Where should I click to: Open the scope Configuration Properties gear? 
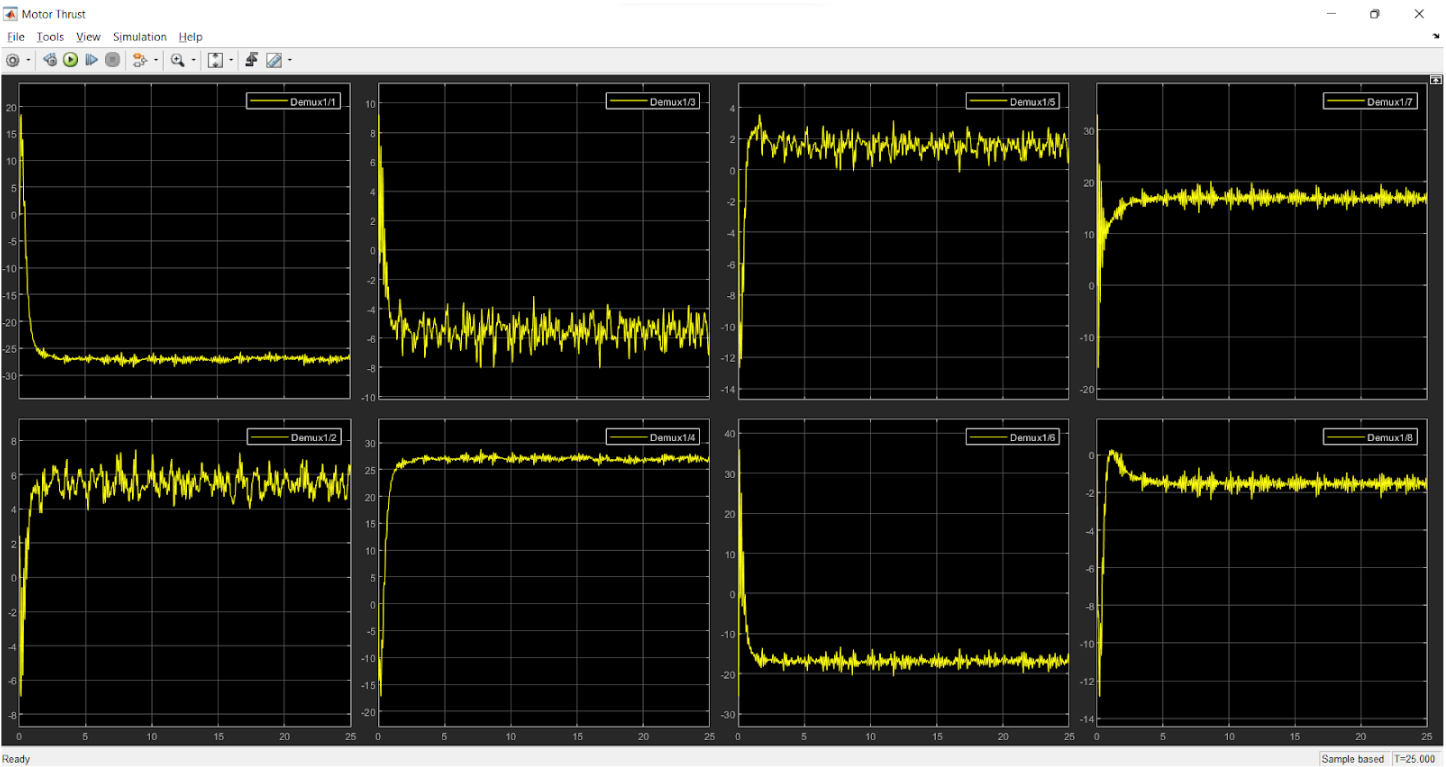(13, 60)
